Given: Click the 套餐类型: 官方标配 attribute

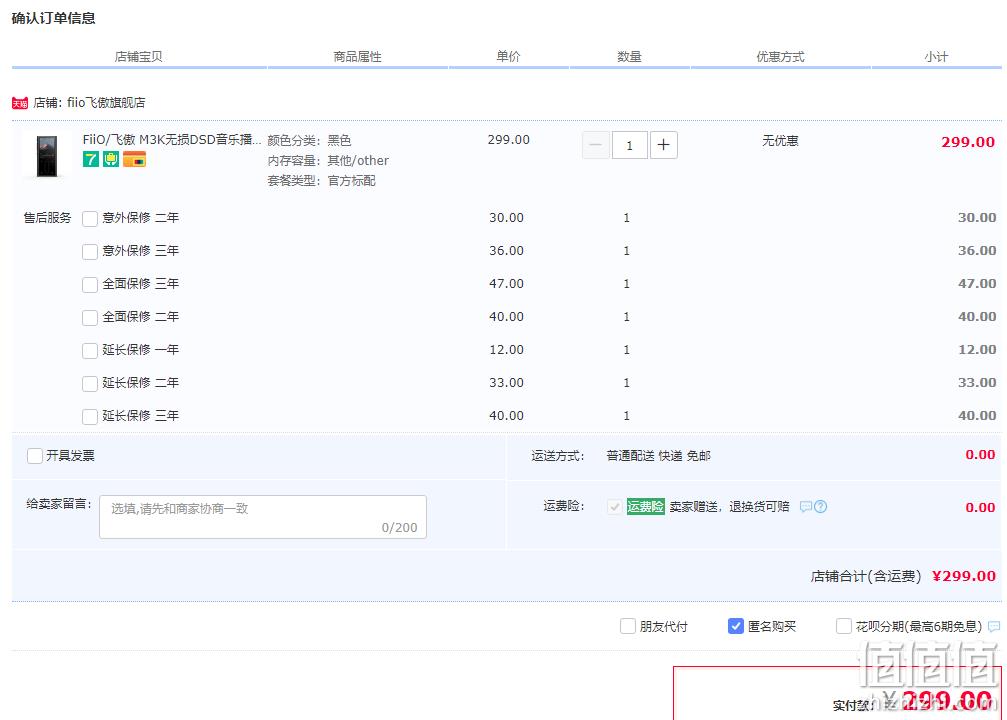Looking at the screenshot, I should (x=322, y=181).
